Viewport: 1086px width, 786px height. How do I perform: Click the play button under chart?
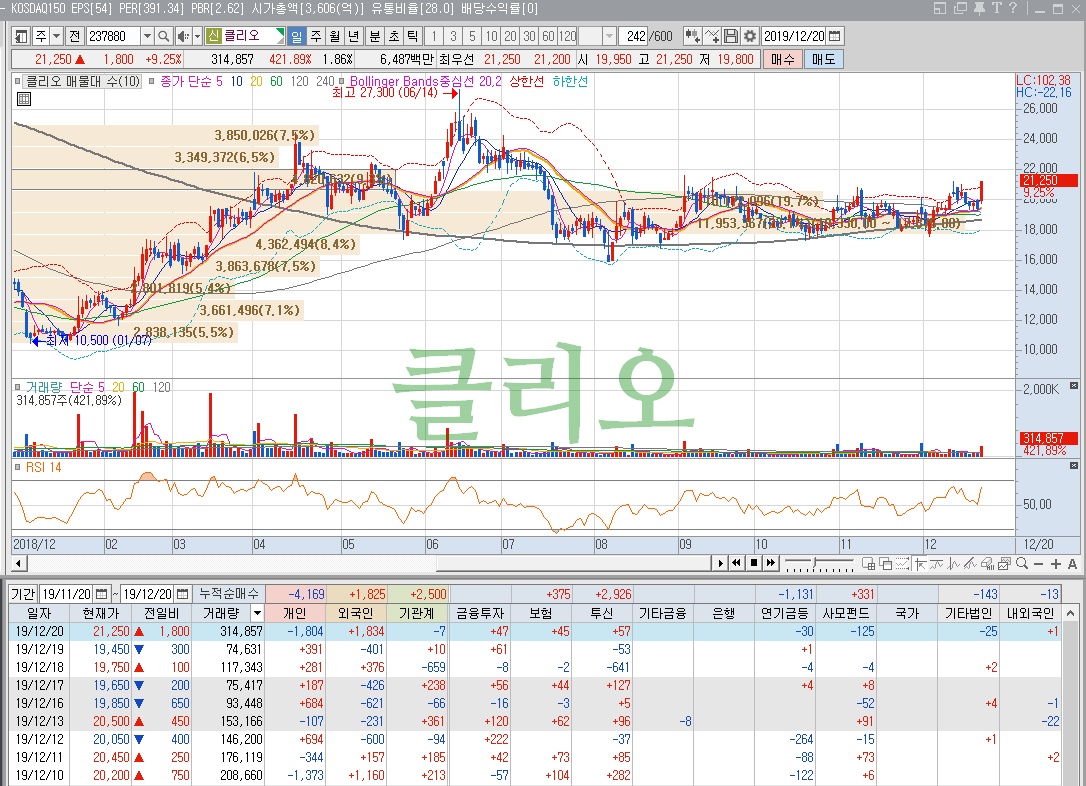click(x=720, y=564)
